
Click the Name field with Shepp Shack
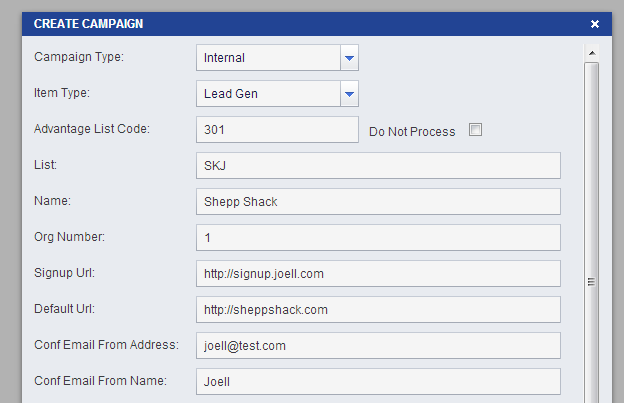[378, 202]
